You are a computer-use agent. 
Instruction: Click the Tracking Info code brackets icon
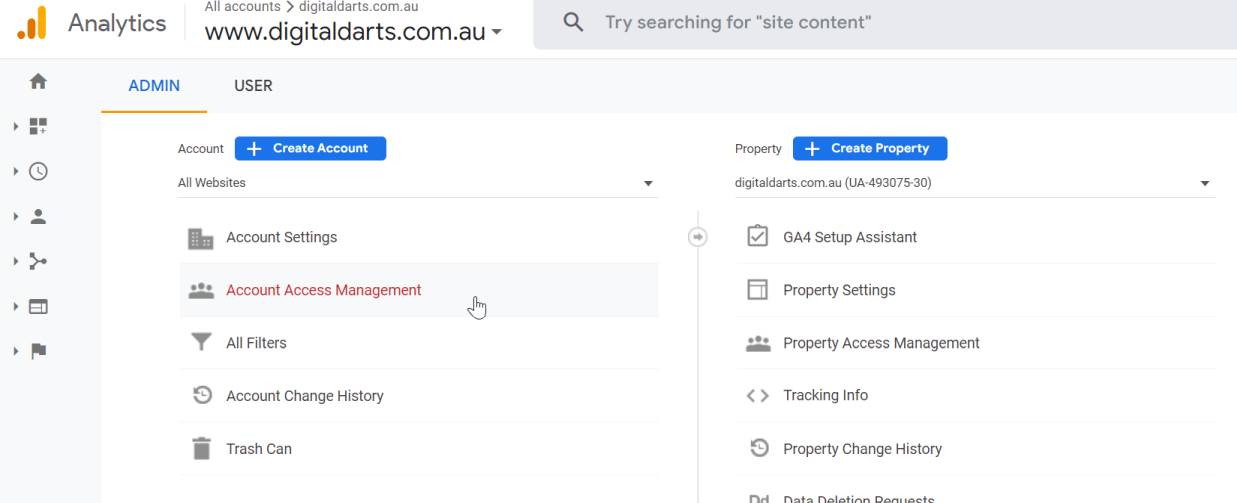coord(758,396)
